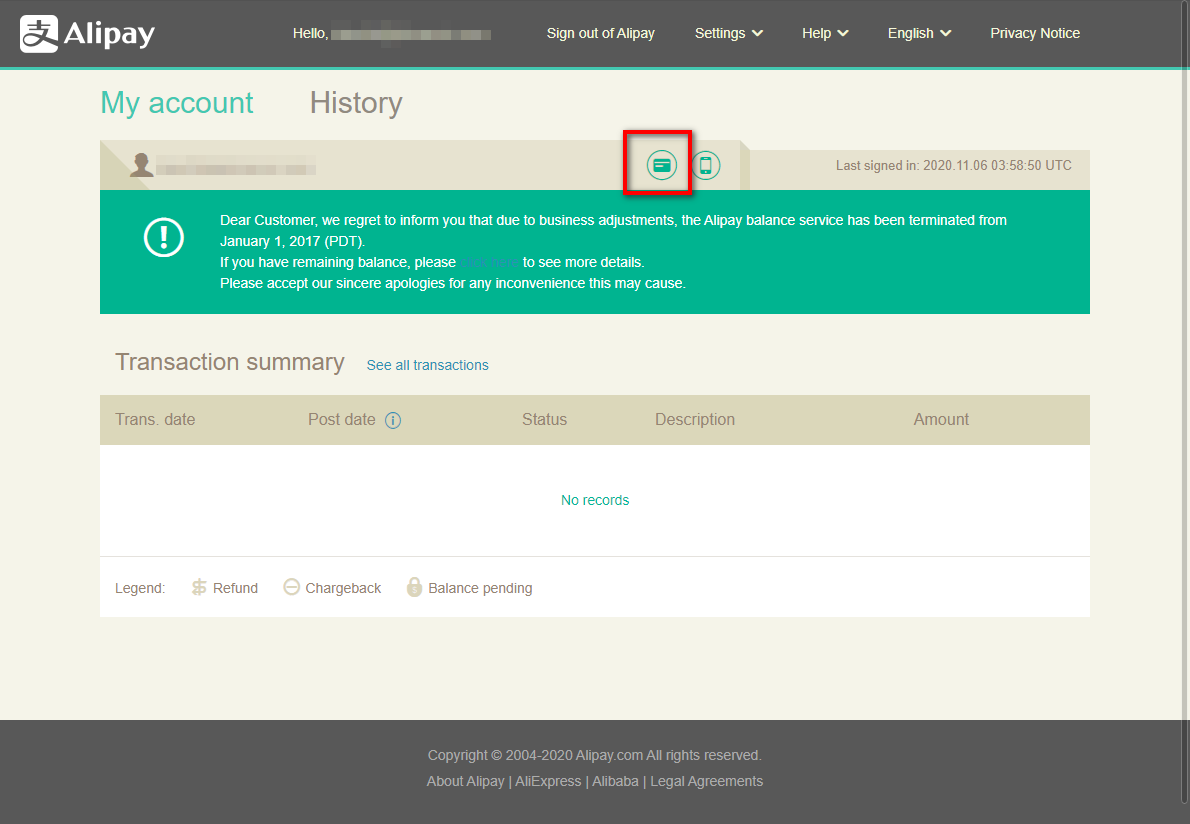Viewport: 1190px width, 824px height.
Task: Click the copyright notice text
Action: [x=594, y=756]
